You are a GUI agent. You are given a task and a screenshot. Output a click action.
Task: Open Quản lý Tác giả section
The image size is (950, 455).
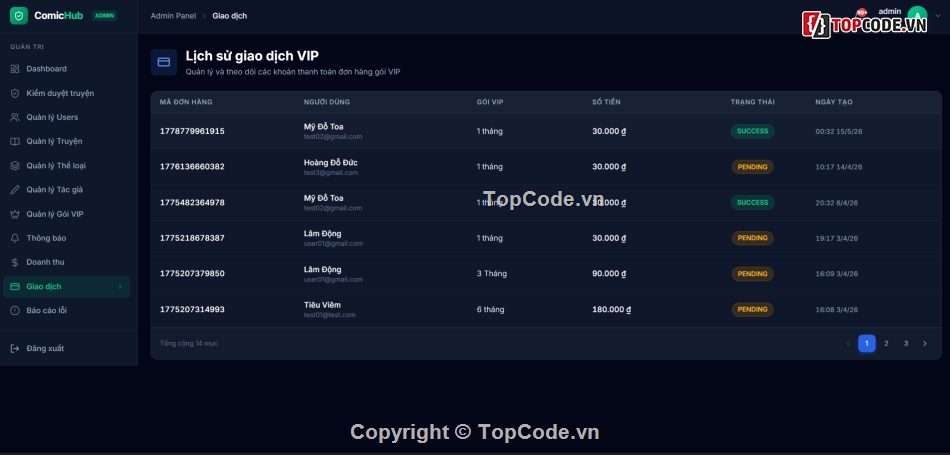[x=67, y=190]
